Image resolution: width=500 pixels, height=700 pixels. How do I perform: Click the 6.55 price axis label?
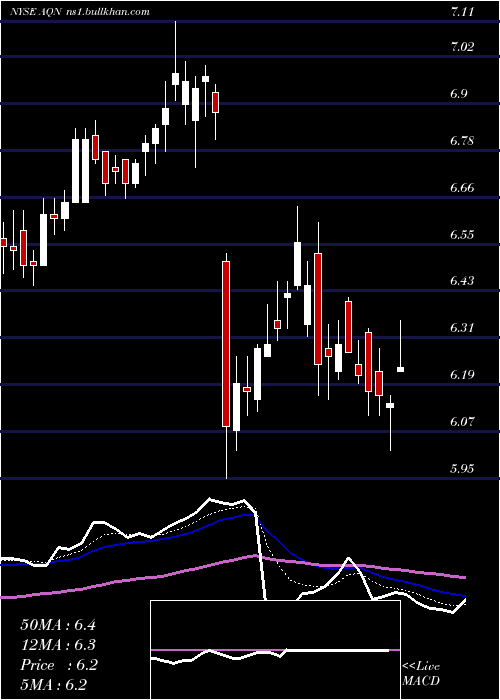pos(461,234)
